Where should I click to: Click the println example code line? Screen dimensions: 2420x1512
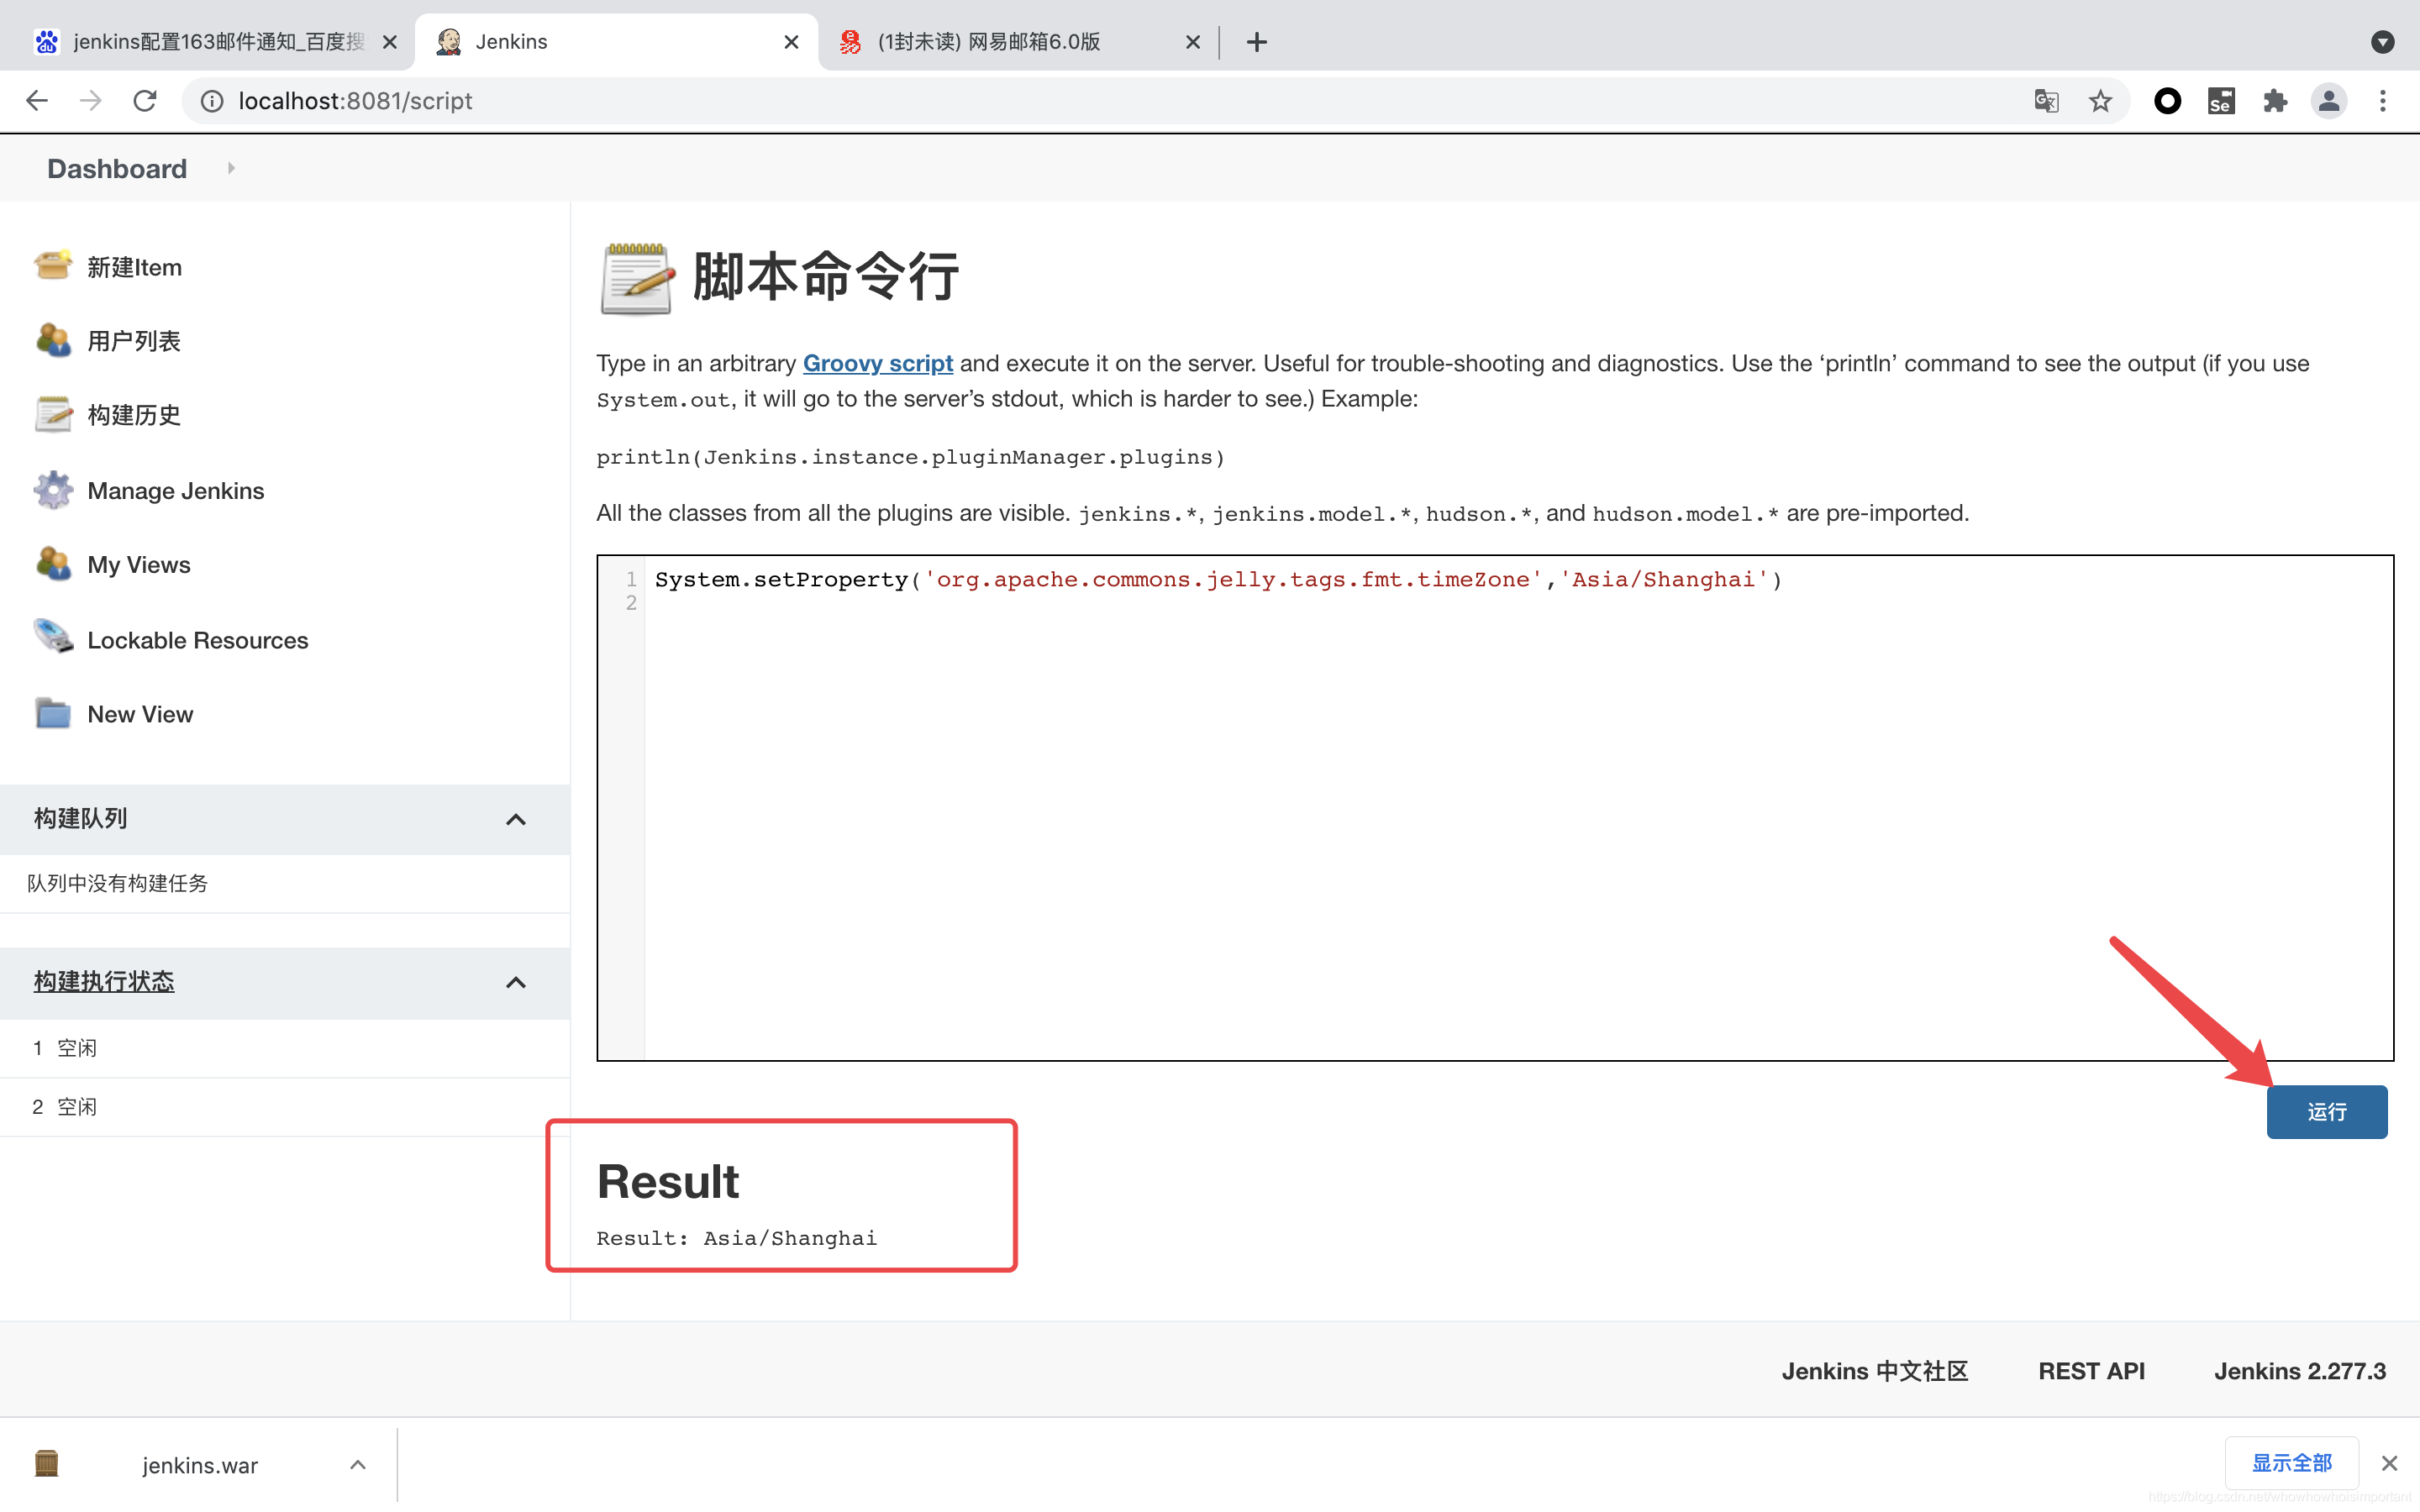pos(910,457)
